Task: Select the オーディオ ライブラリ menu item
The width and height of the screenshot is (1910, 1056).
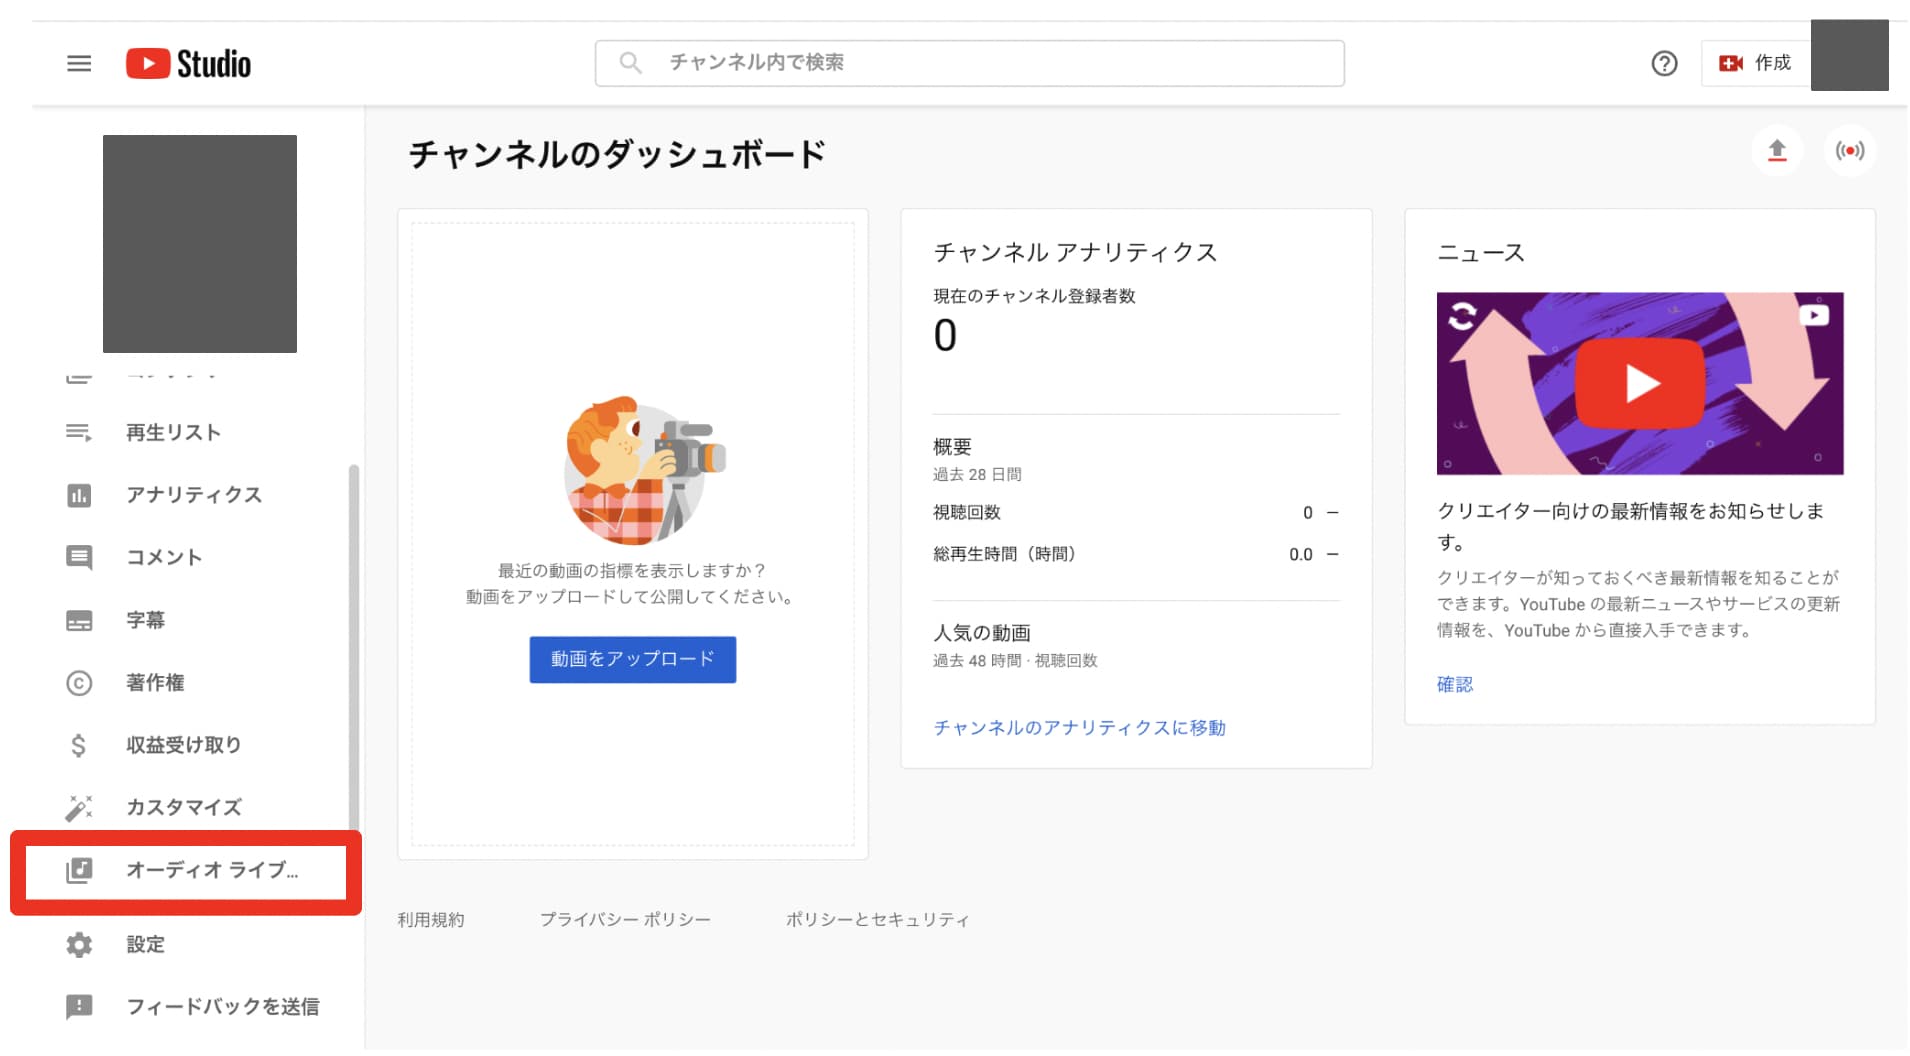Action: tap(211, 870)
